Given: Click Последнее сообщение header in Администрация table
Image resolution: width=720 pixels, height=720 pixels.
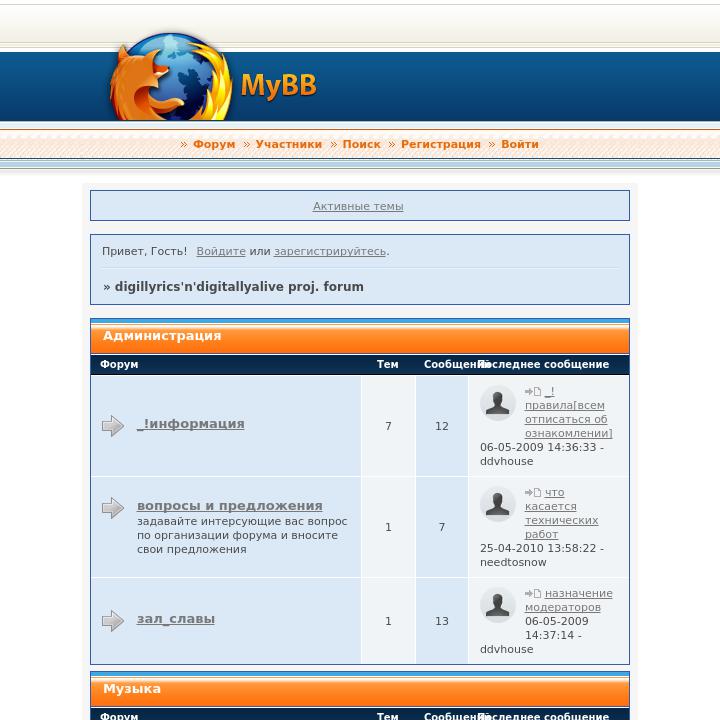Looking at the screenshot, I should tap(544, 364).
